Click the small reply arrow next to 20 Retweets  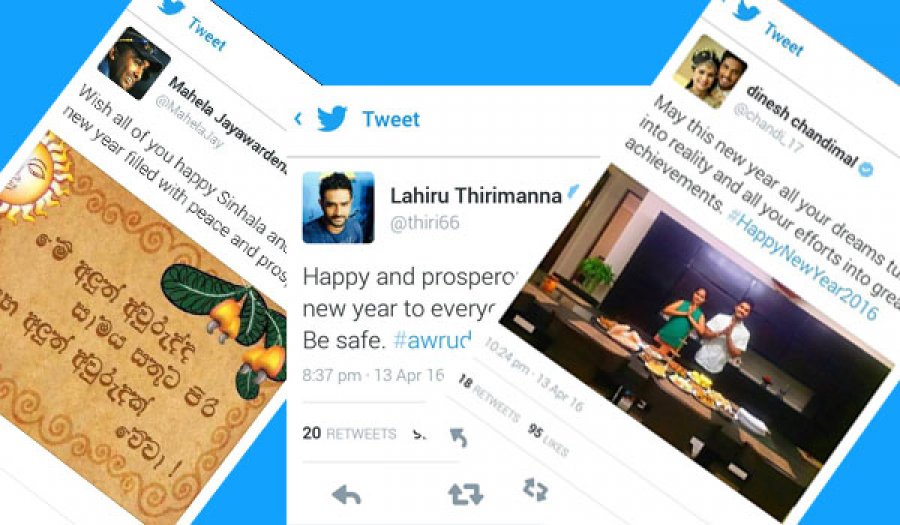pos(458,437)
